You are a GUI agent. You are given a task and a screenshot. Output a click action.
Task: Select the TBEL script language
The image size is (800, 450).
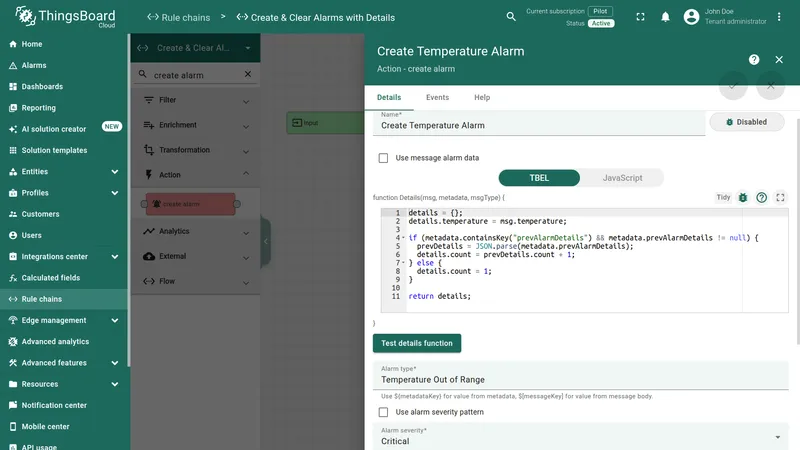pos(539,178)
